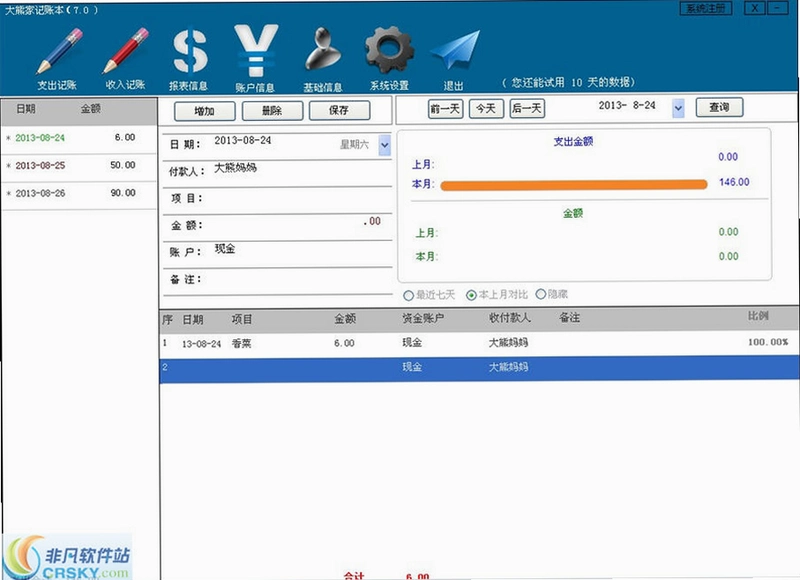Click the 100.00% ratio cell
Viewport: 800px width, 580px height.
(x=768, y=342)
